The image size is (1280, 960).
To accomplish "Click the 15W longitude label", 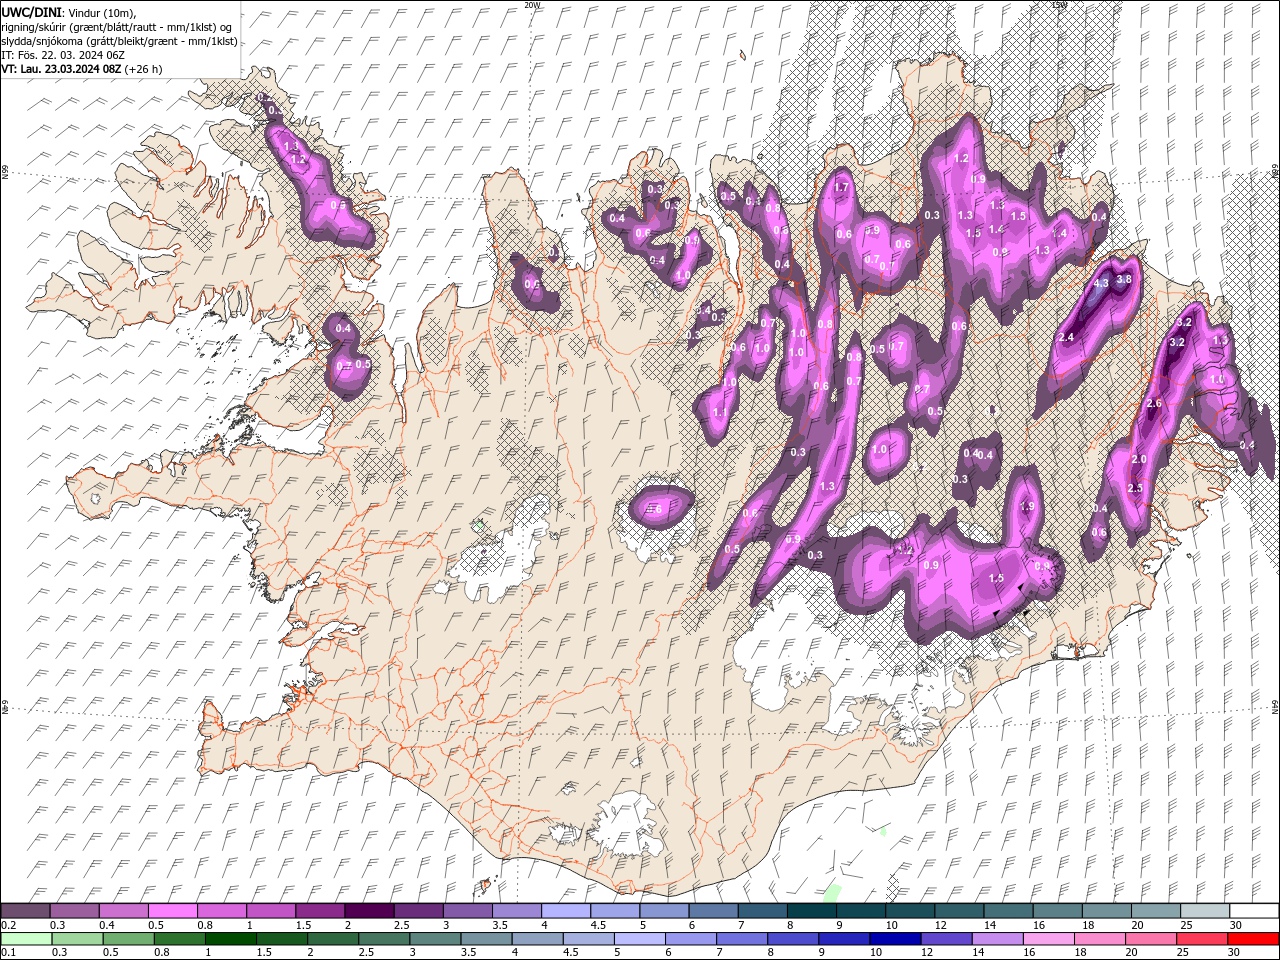I will 1060,4.
